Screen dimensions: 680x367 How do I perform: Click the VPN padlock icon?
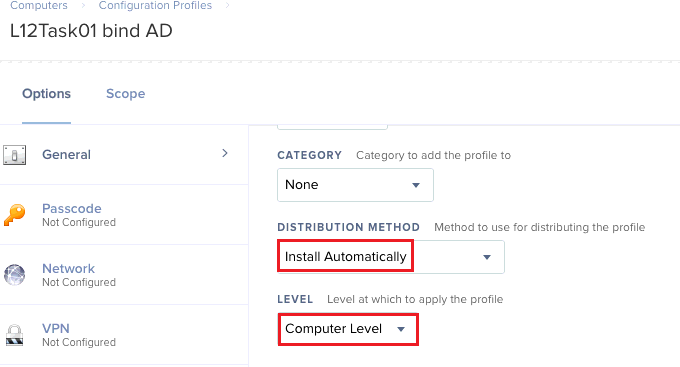(14, 335)
